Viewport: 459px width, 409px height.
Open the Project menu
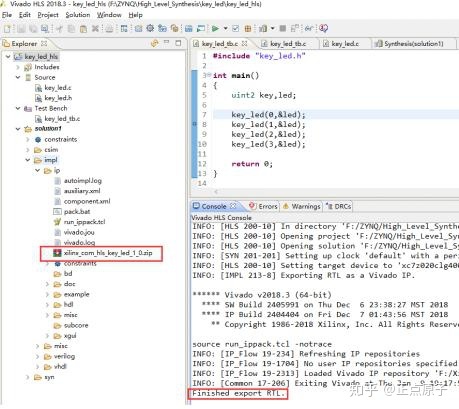point(48,15)
